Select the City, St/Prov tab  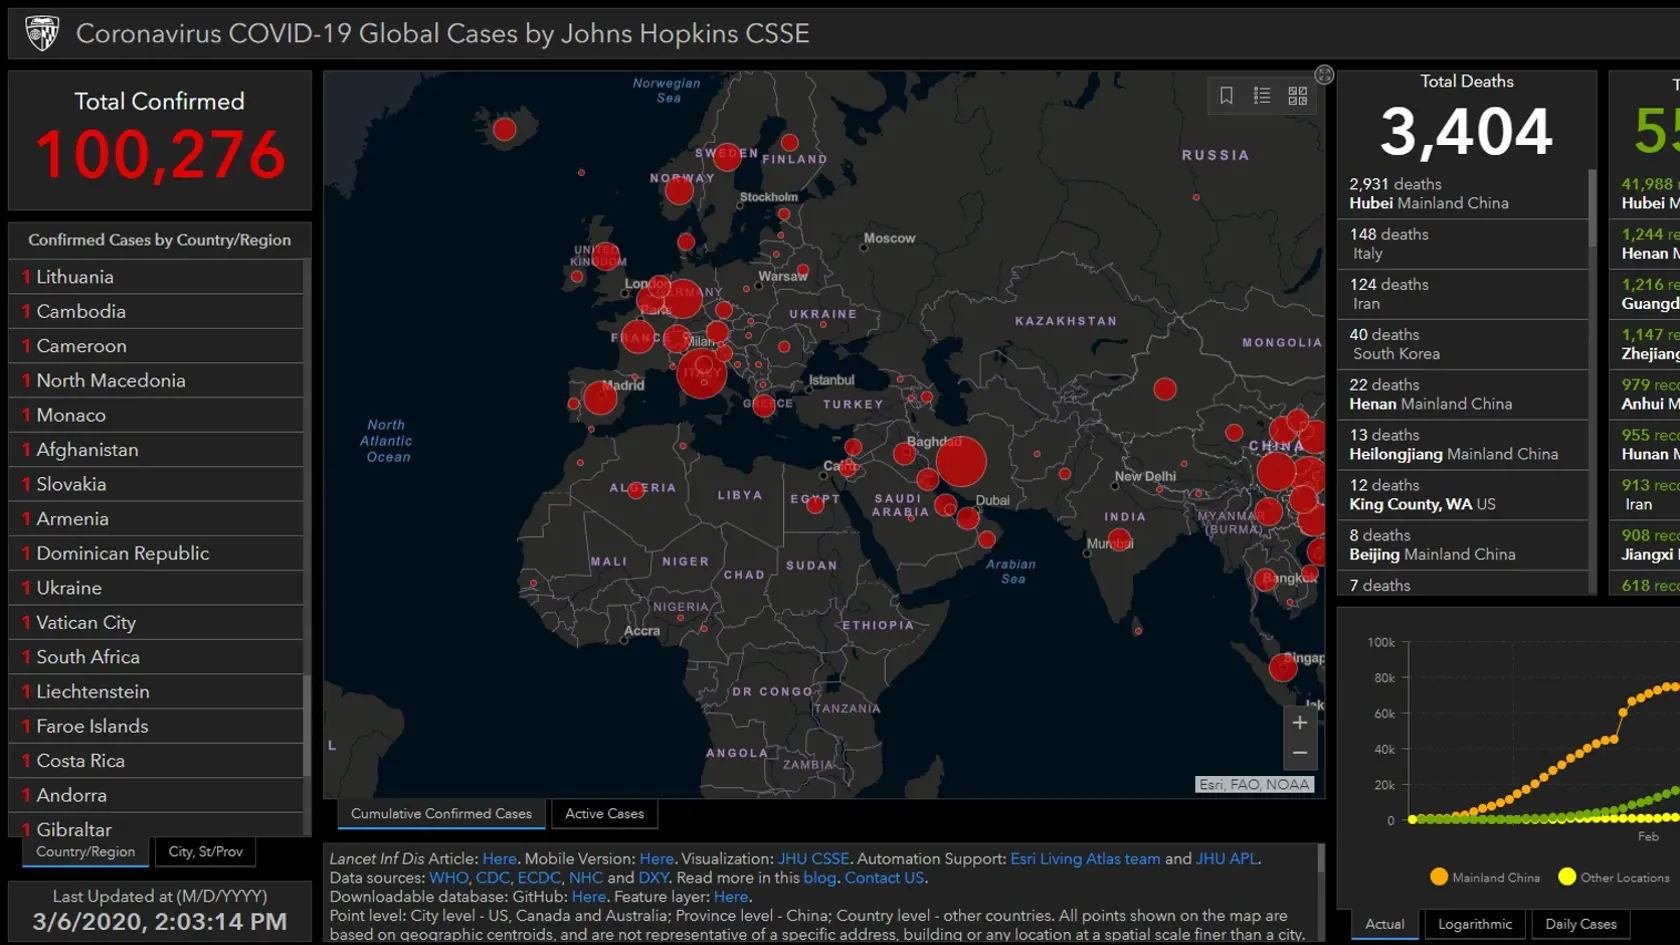pos(205,852)
